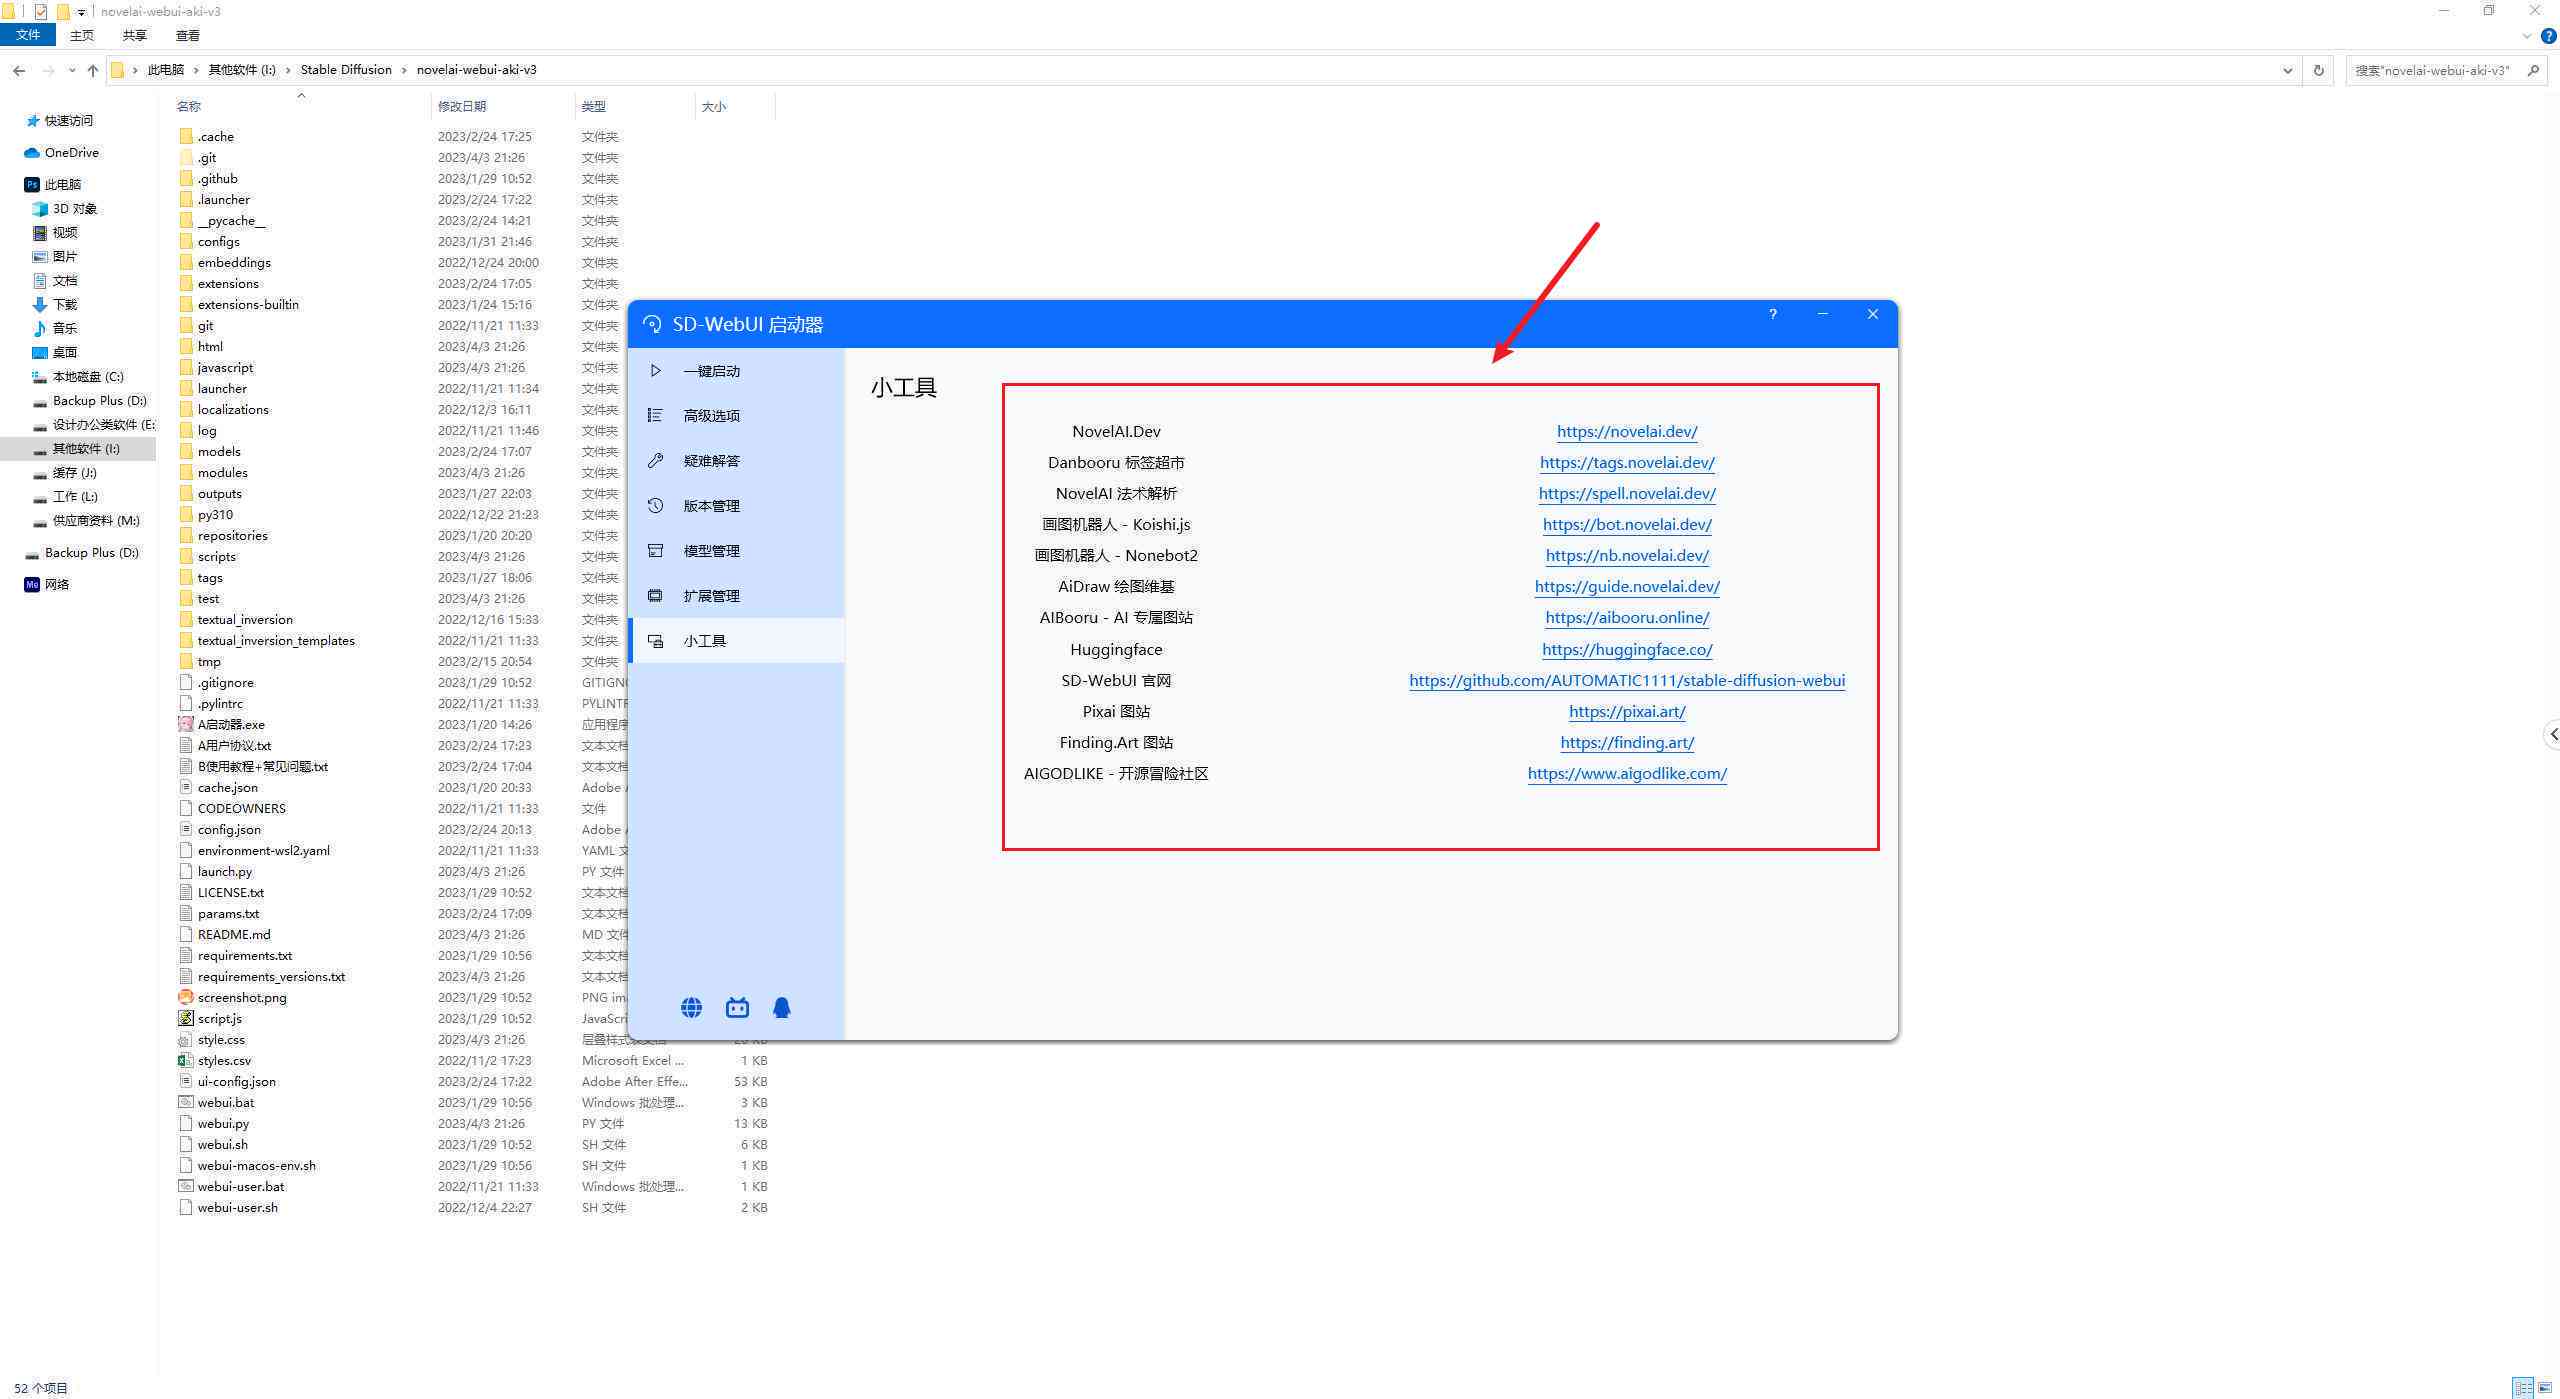Open the nb.novelai.dev link
Viewport: 2560px width, 1399px height.
pos(1627,556)
